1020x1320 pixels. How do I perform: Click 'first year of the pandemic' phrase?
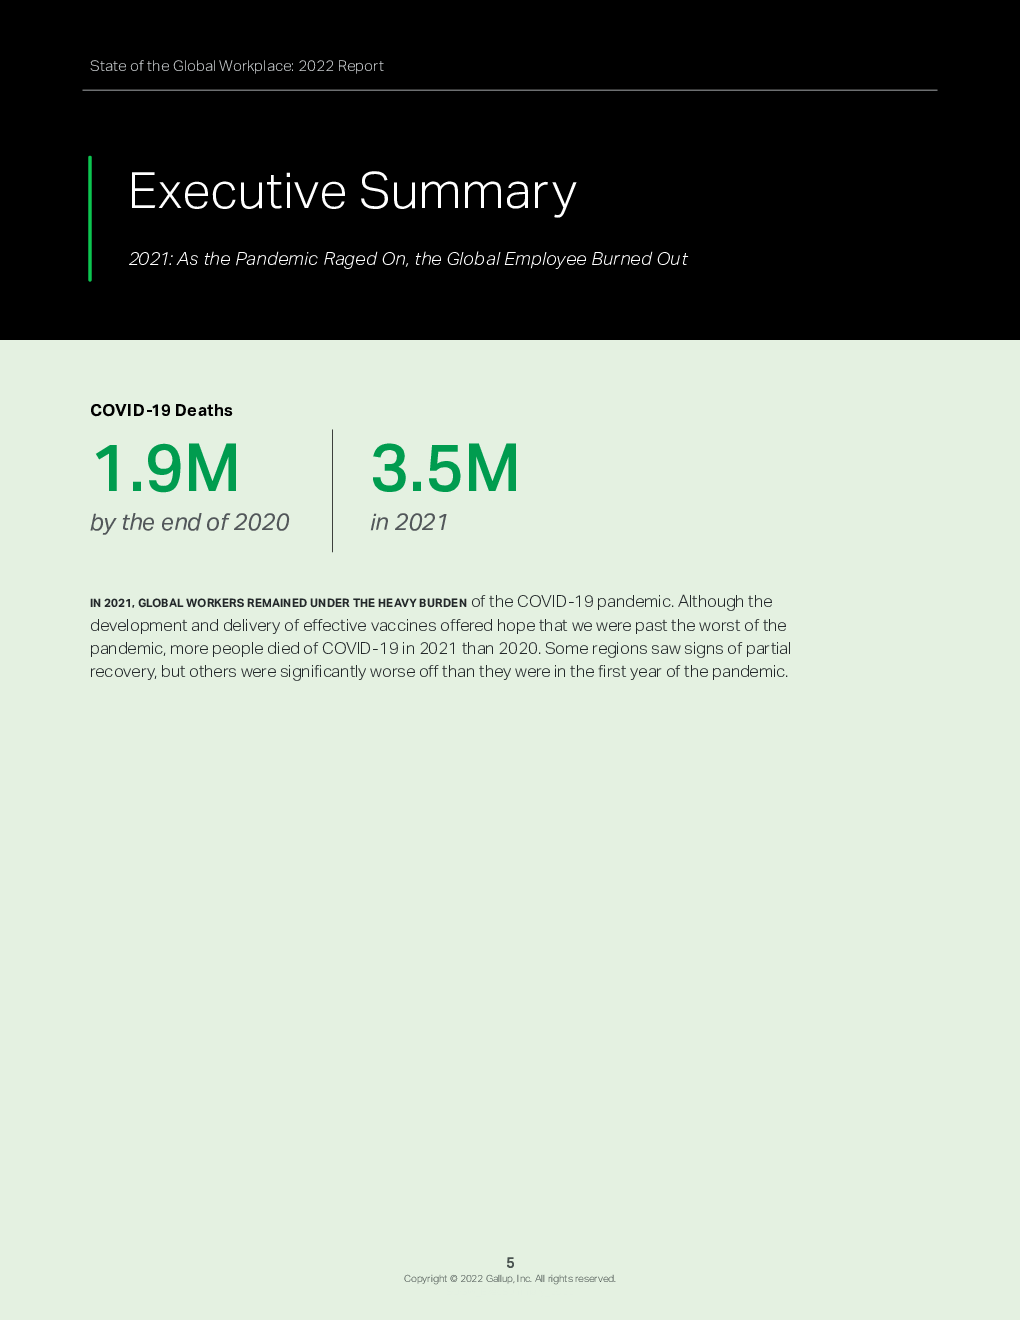[x=692, y=671]
